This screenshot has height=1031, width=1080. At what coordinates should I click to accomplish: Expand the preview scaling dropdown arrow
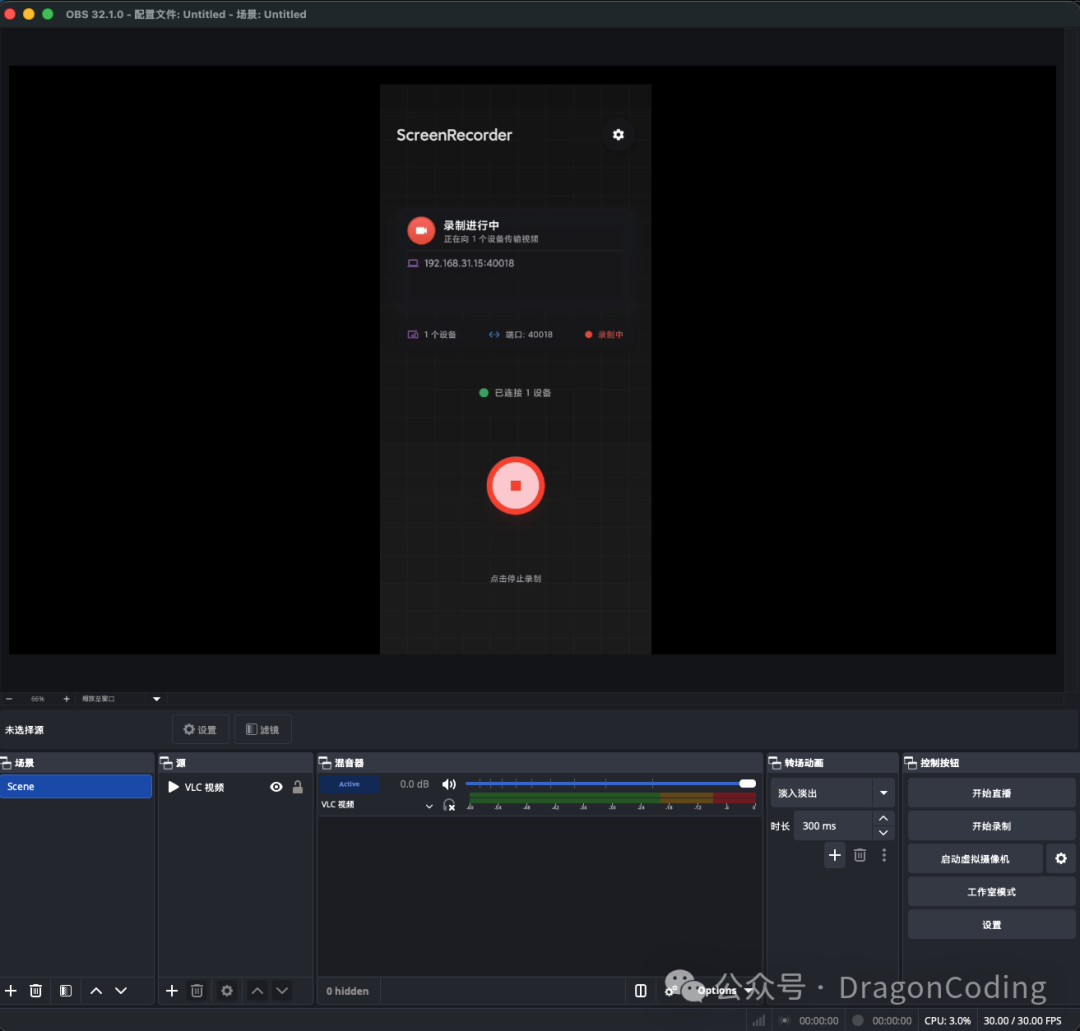click(x=156, y=699)
